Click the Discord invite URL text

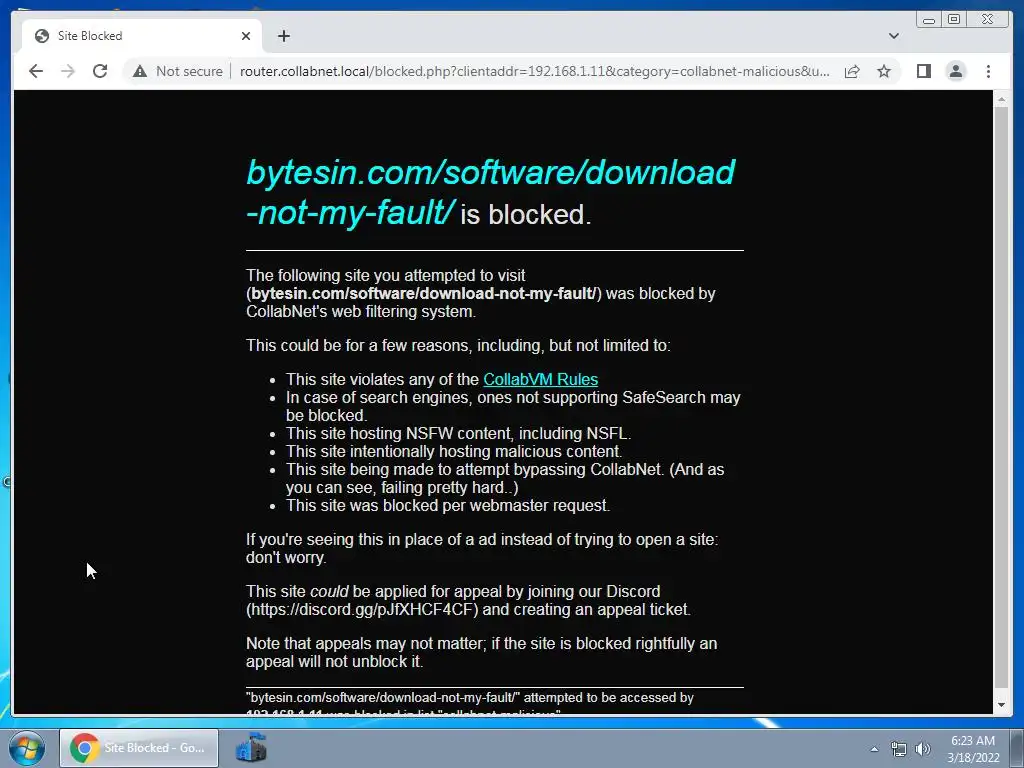point(362,609)
